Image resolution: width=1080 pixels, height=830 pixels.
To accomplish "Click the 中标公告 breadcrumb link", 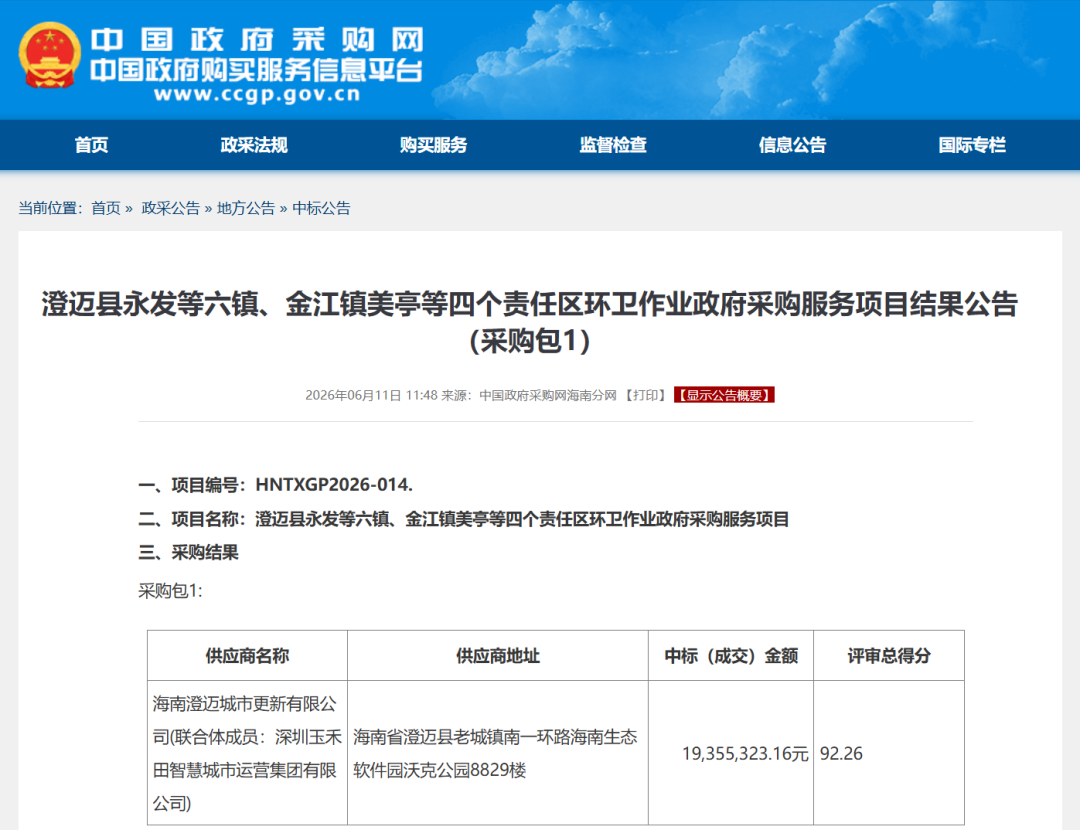I will tap(322, 208).
